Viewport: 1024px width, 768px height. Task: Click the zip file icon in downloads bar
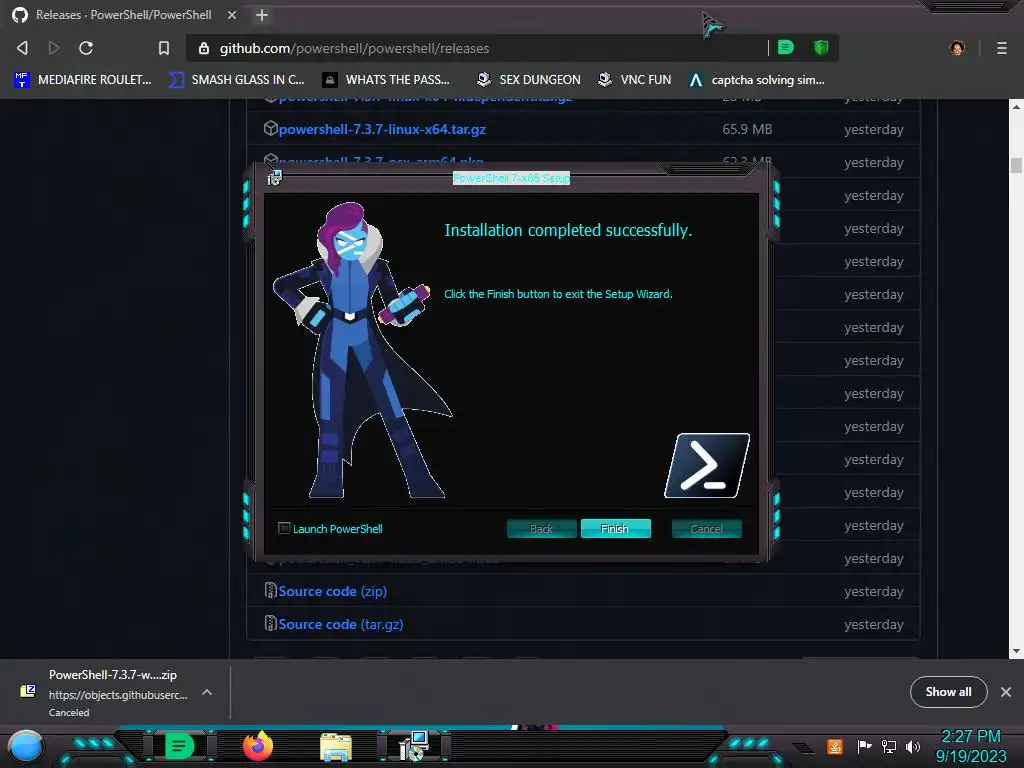pos(27,691)
